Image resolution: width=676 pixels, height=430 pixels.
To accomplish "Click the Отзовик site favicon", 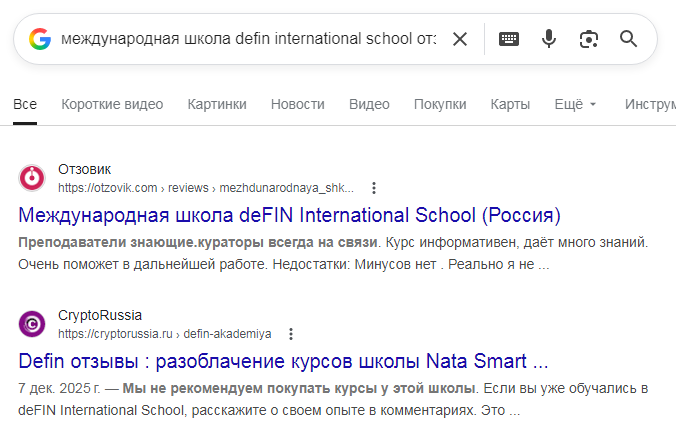I will click(33, 178).
